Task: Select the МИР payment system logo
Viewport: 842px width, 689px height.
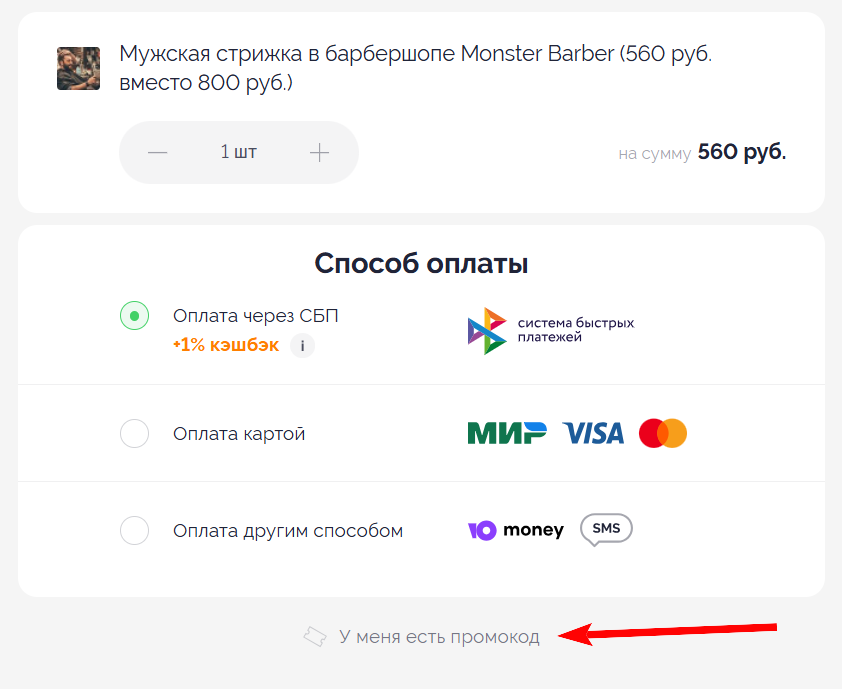Action: (x=506, y=432)
